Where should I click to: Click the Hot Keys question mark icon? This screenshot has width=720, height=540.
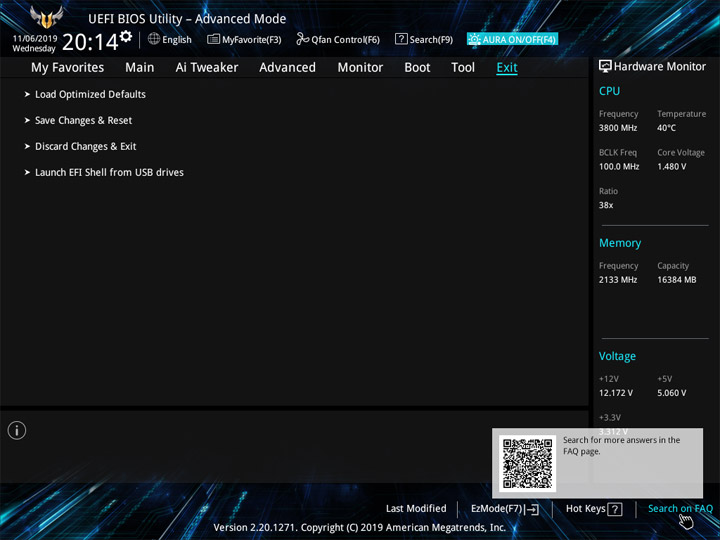(614, 509)
